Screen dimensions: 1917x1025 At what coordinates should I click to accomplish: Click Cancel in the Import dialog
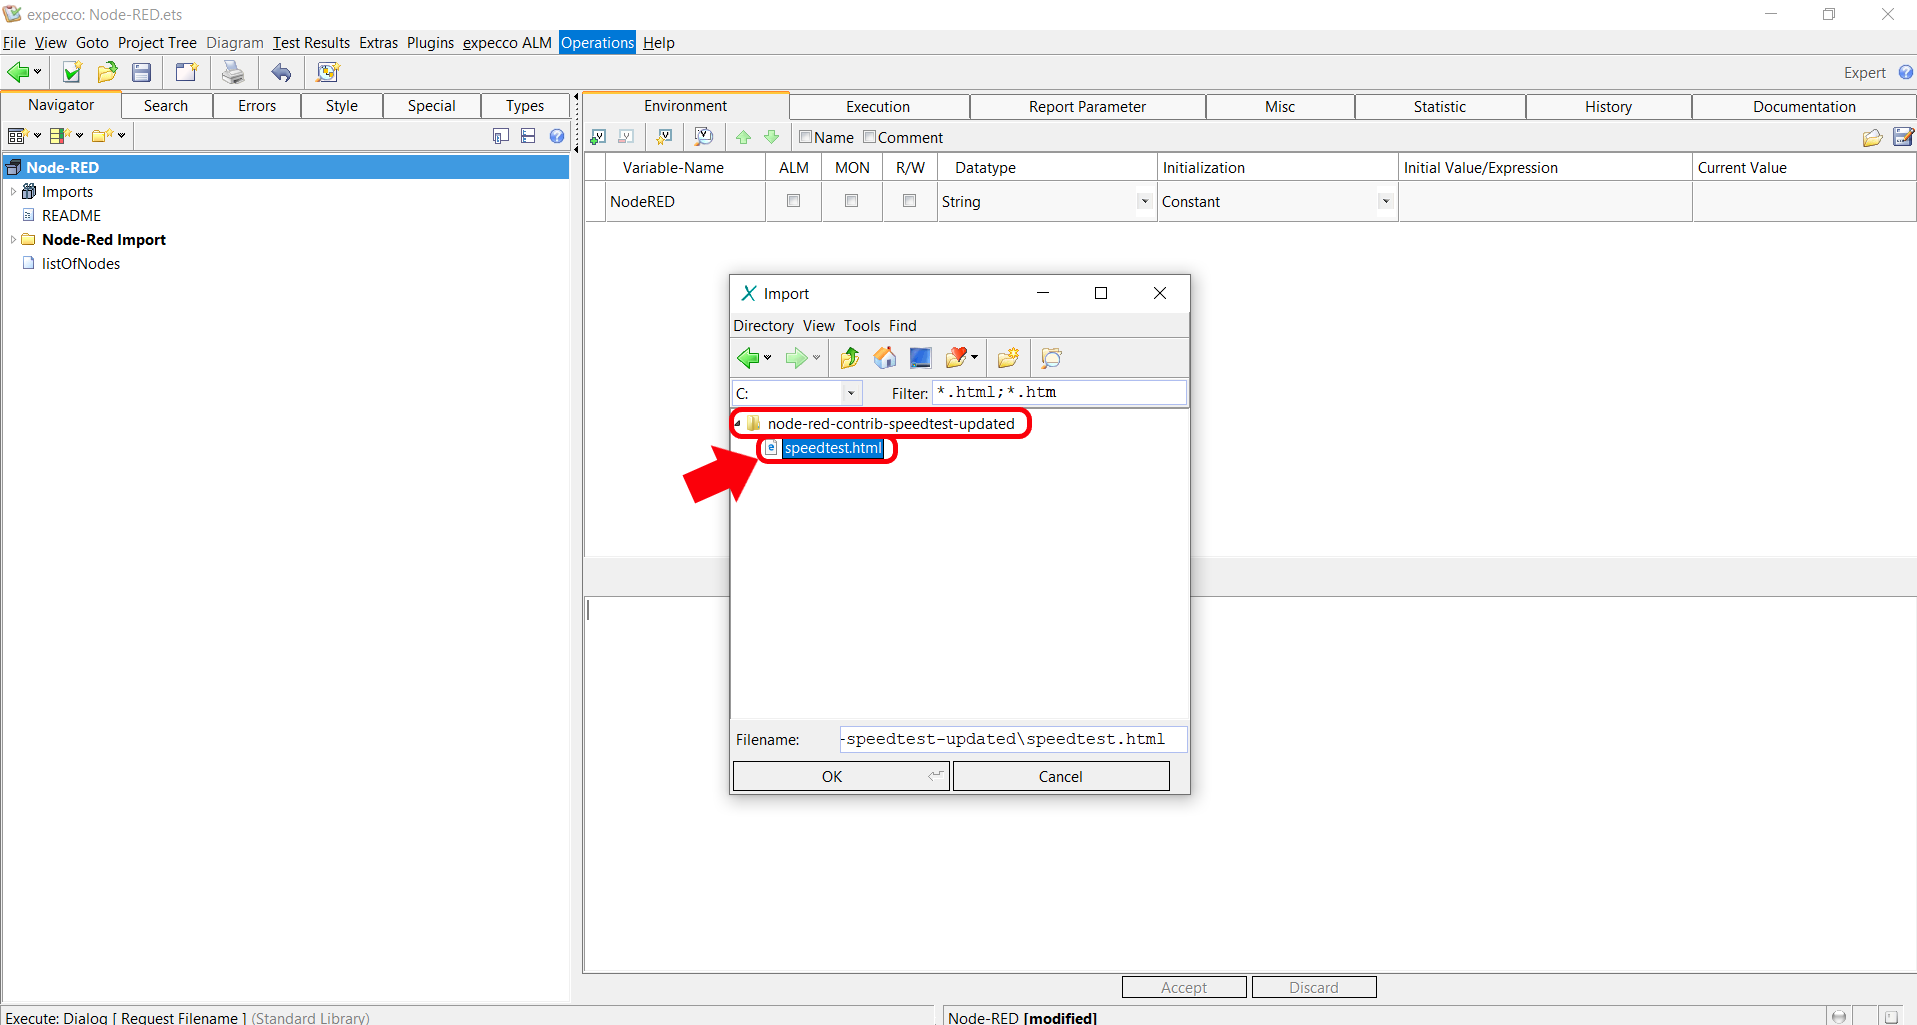tap(1060, 776)
